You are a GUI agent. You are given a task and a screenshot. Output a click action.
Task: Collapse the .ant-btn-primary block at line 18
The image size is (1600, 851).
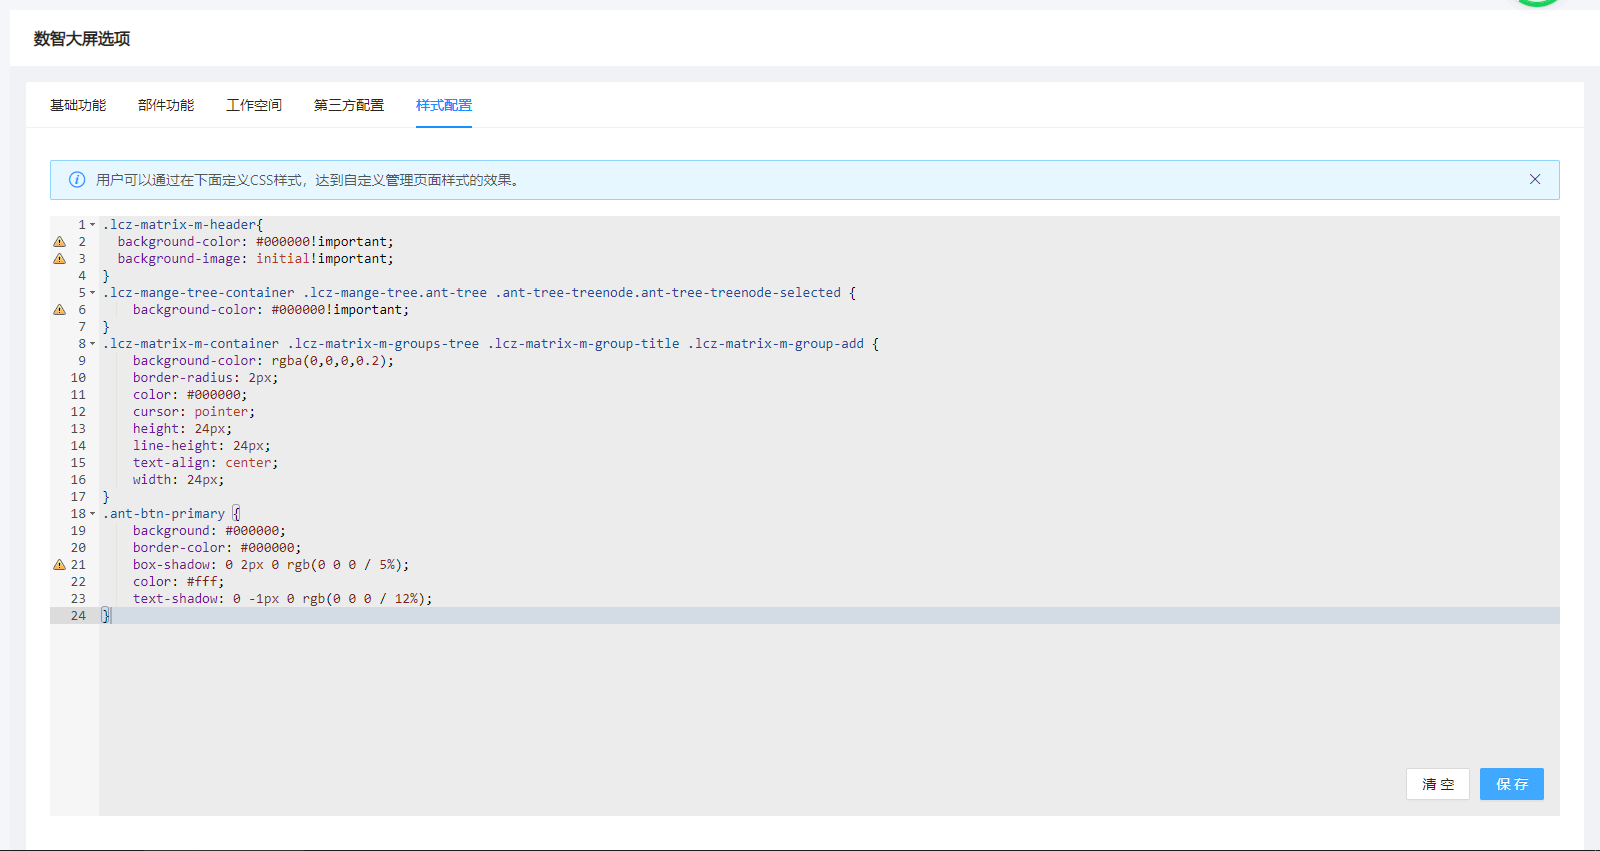(x=93, y=514)
